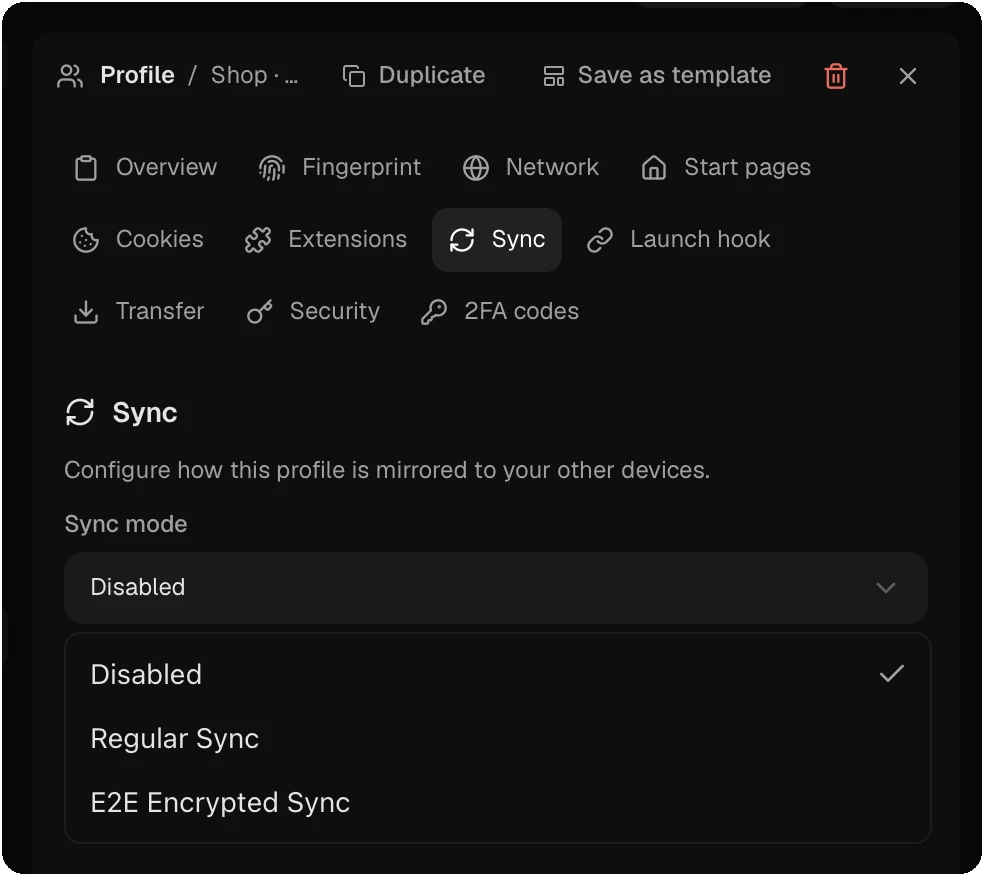Click the Sync mode dropdown chevron
This screenshot has height=876, width=984.
(x=885, y=588)
